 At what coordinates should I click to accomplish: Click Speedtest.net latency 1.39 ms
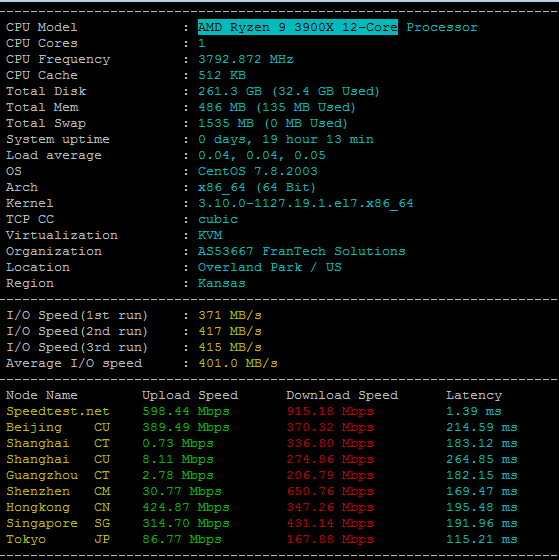click(x=474, y=411)
